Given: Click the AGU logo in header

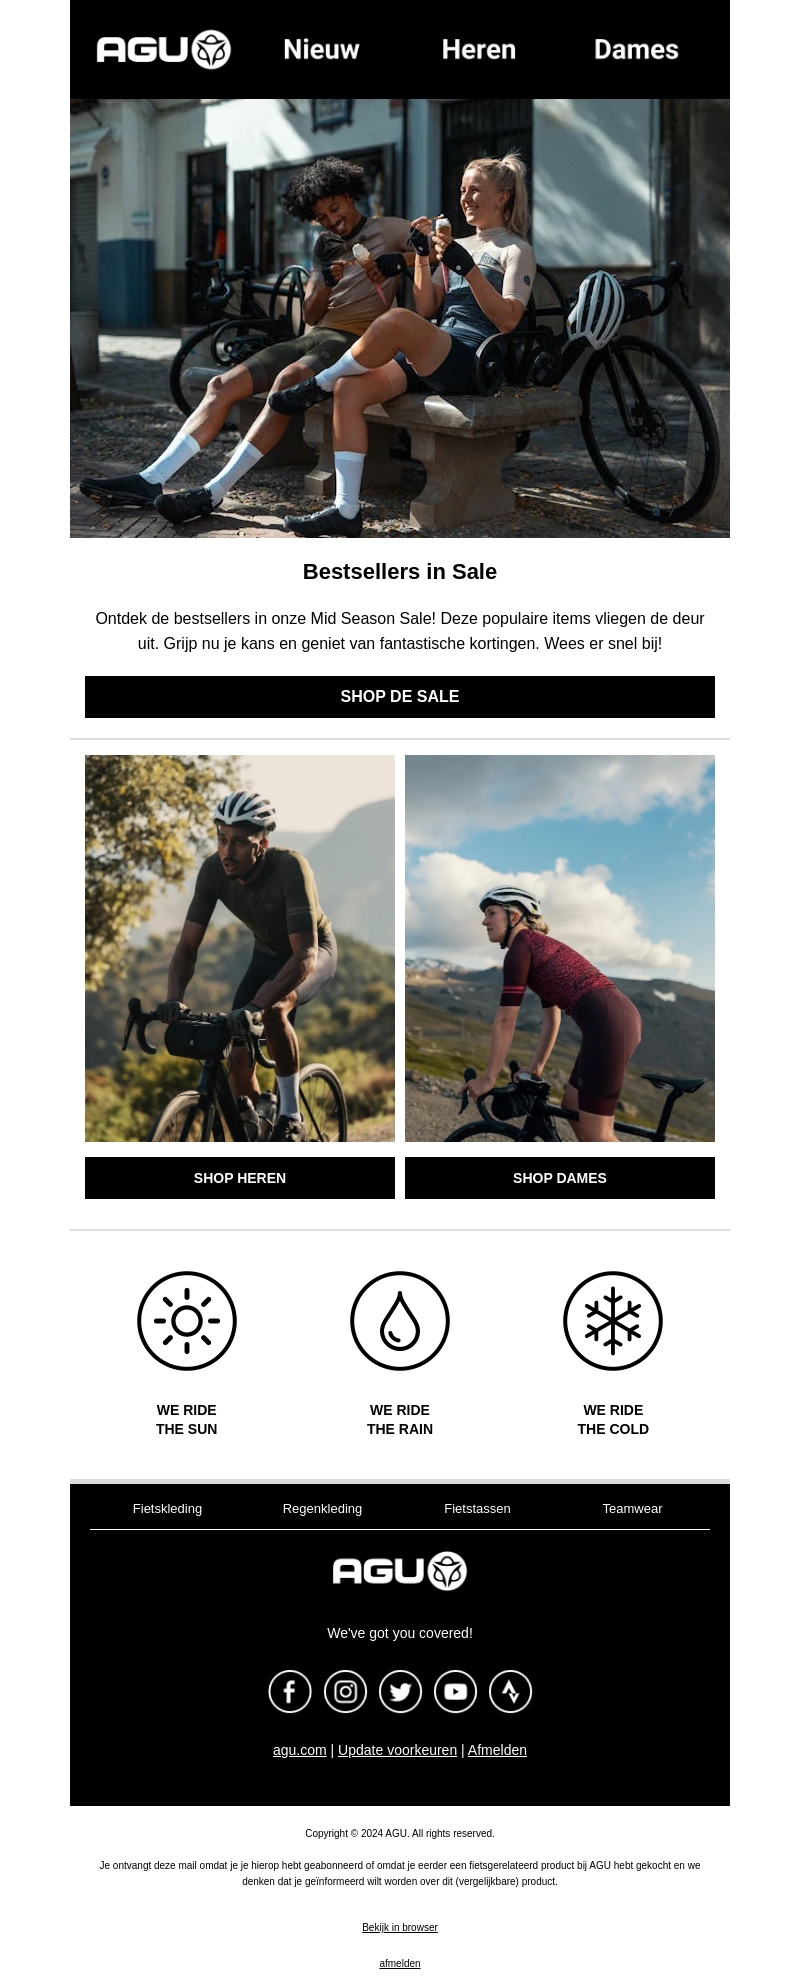Looking at the screenshot, I should pos(164,49).
